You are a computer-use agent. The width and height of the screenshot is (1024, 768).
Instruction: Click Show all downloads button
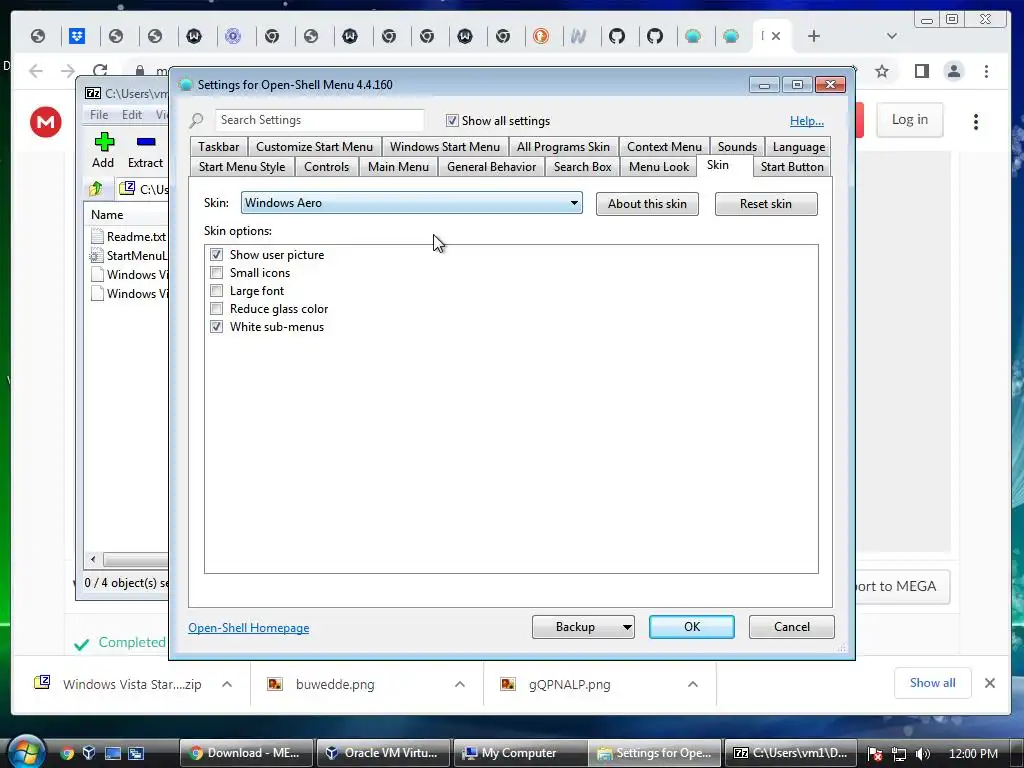point(932,683)
